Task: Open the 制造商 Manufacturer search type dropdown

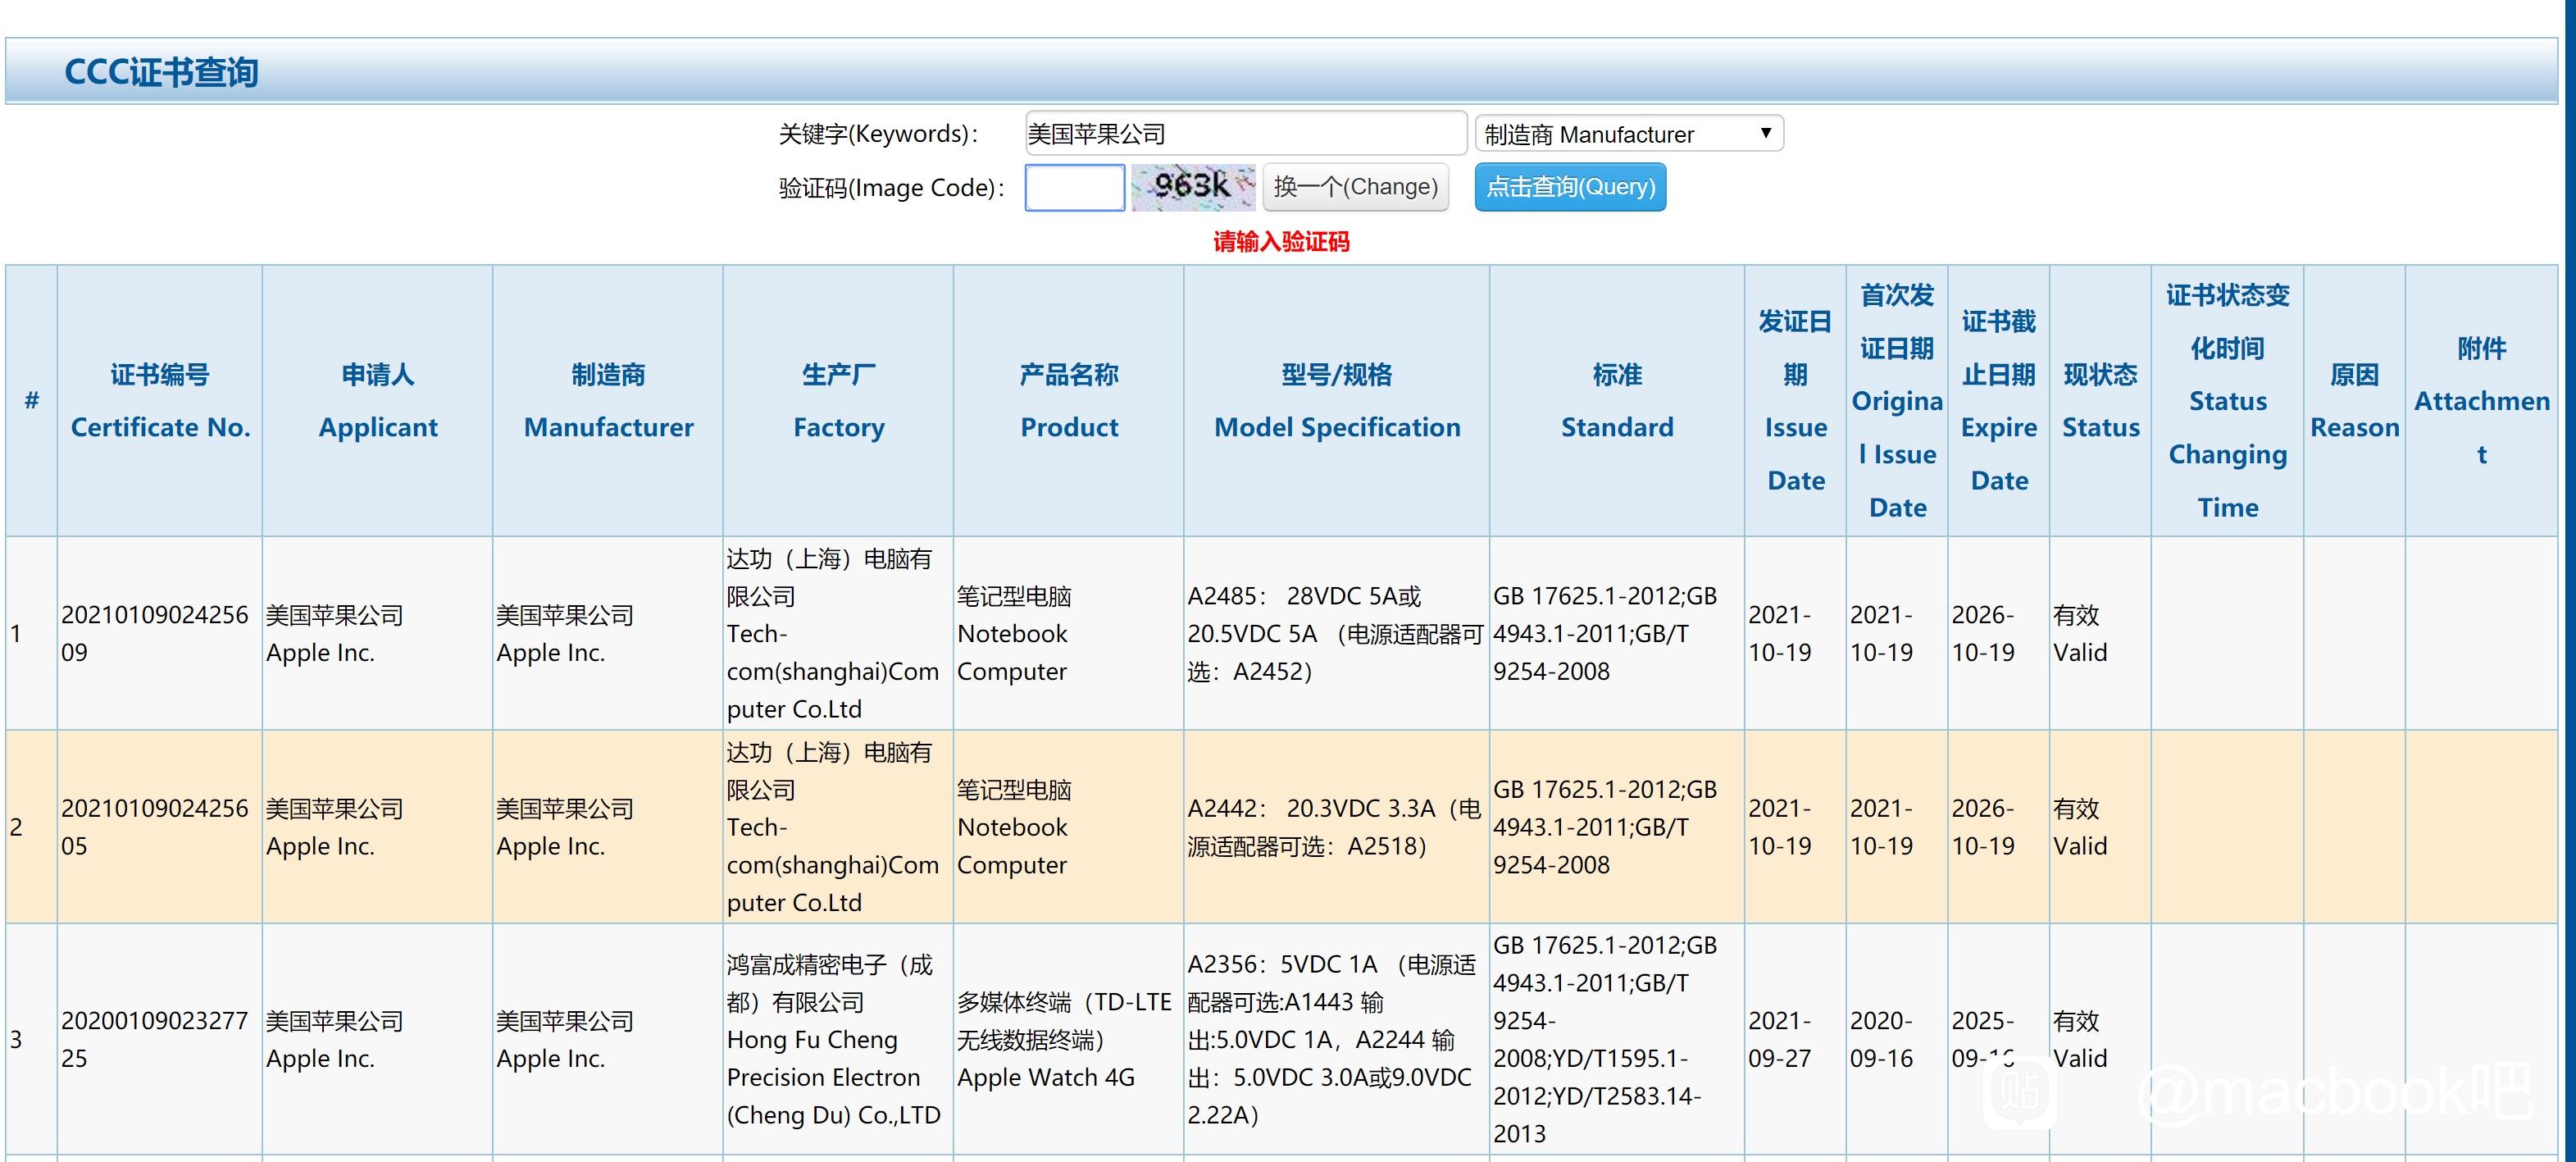Action: [1629, 134]
